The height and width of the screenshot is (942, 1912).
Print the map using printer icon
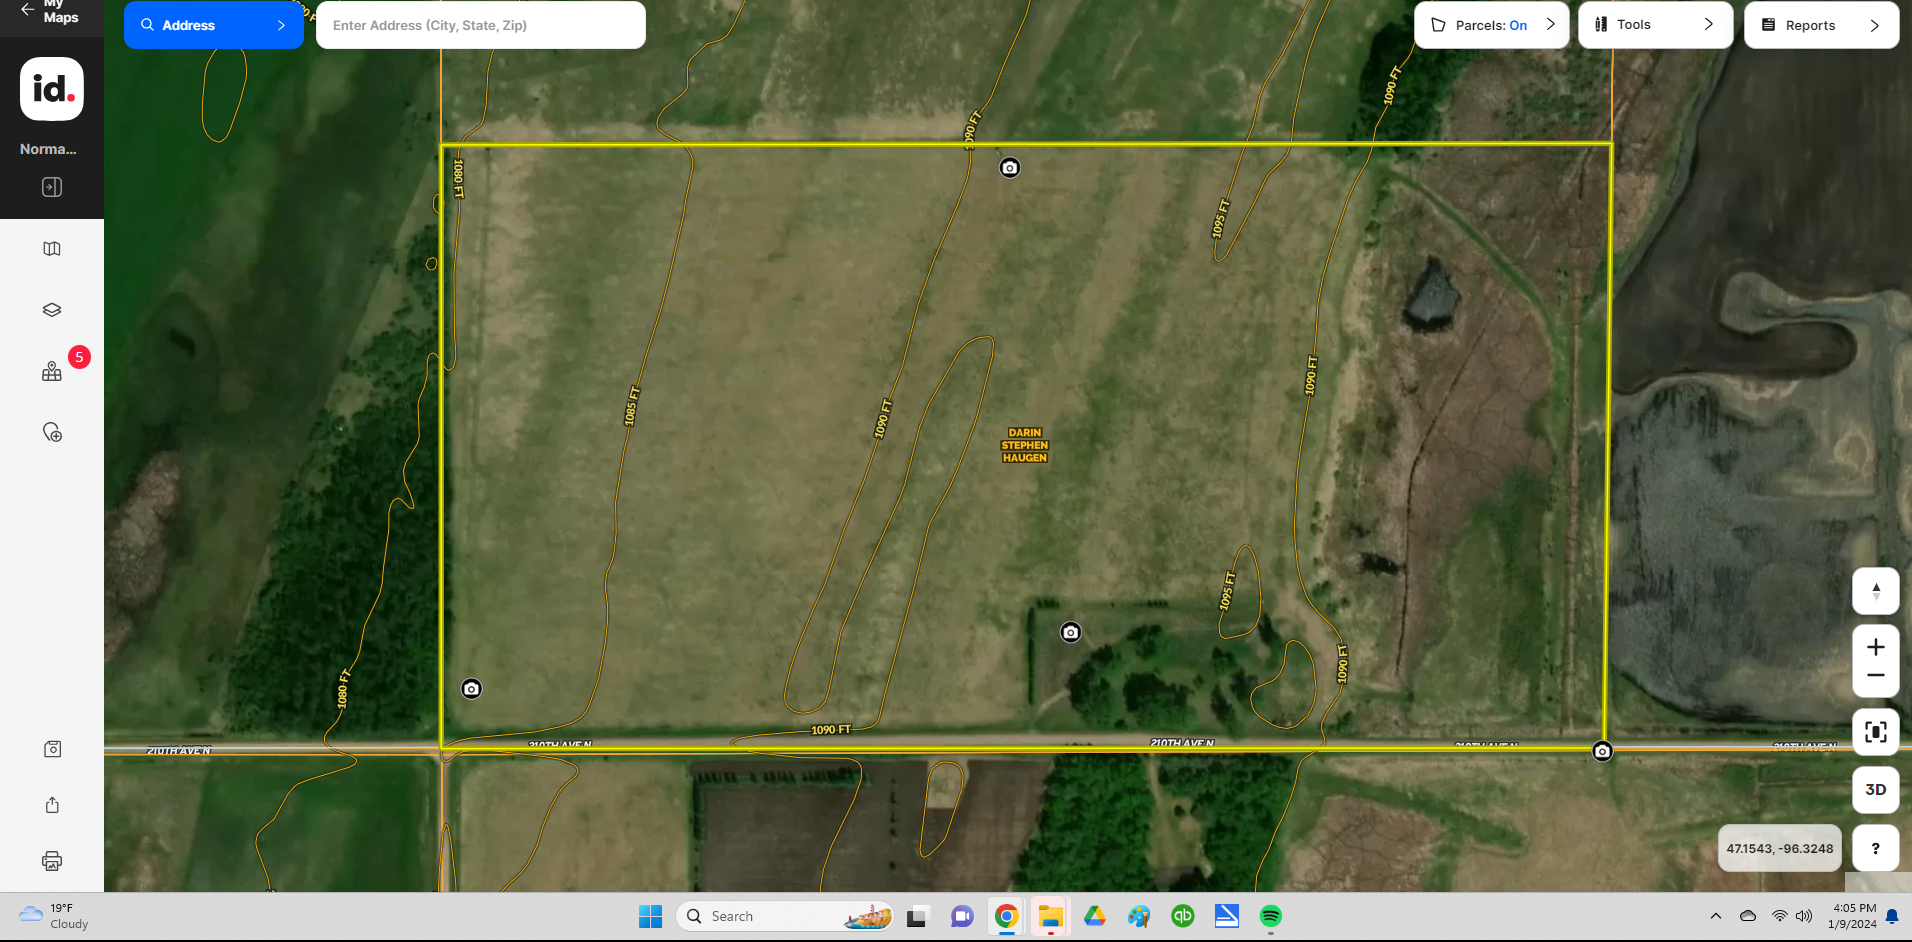click(x=52, y=861)
